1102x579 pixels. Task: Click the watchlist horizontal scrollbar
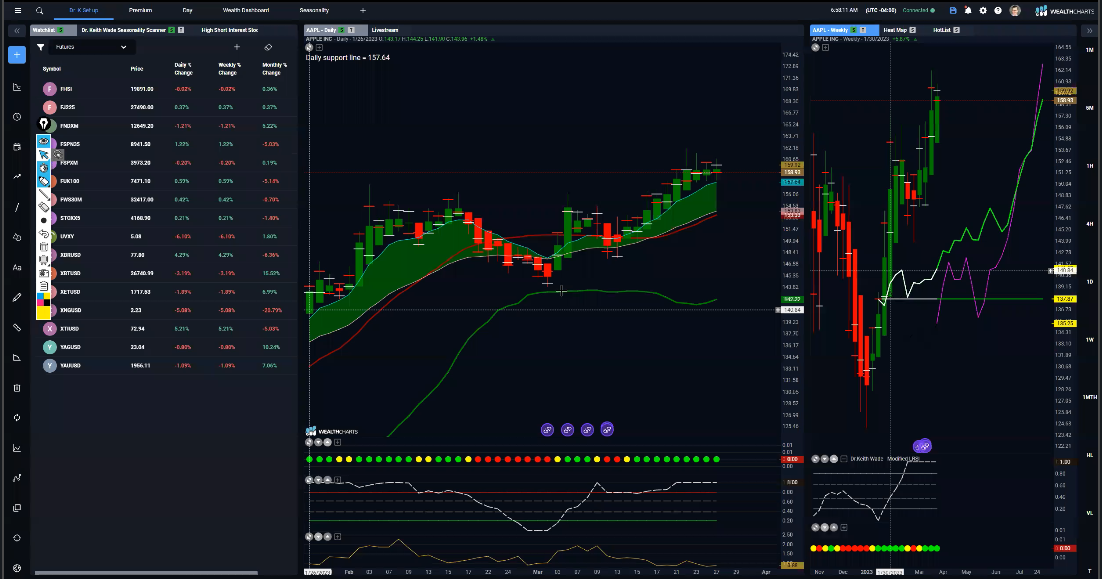click(x=146, y=573)
